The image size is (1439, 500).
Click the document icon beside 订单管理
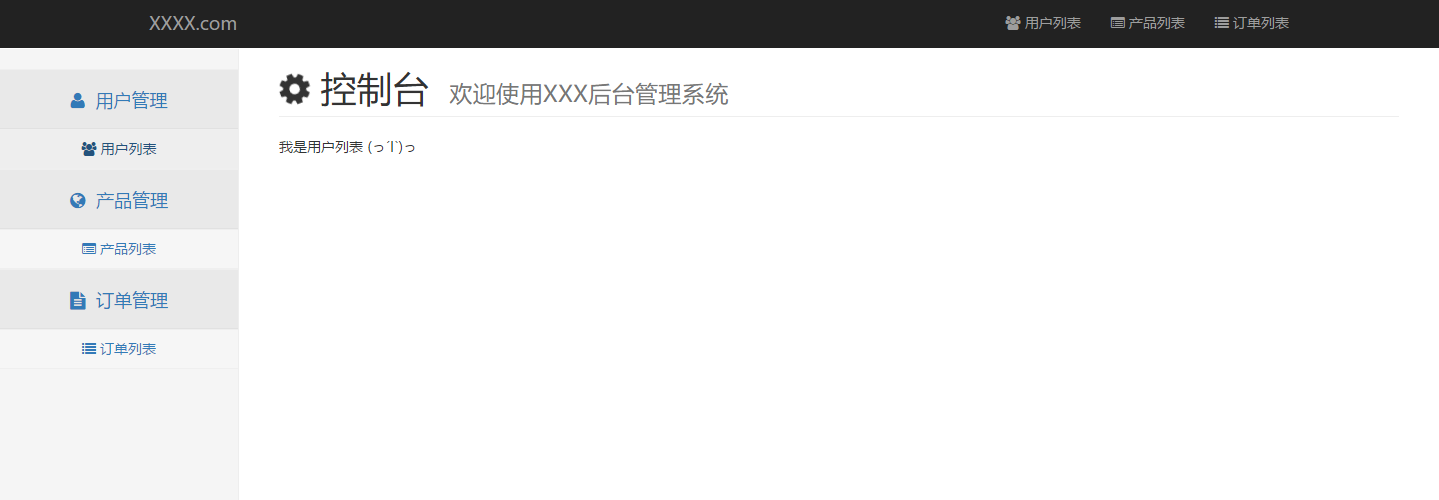(78, 300)
